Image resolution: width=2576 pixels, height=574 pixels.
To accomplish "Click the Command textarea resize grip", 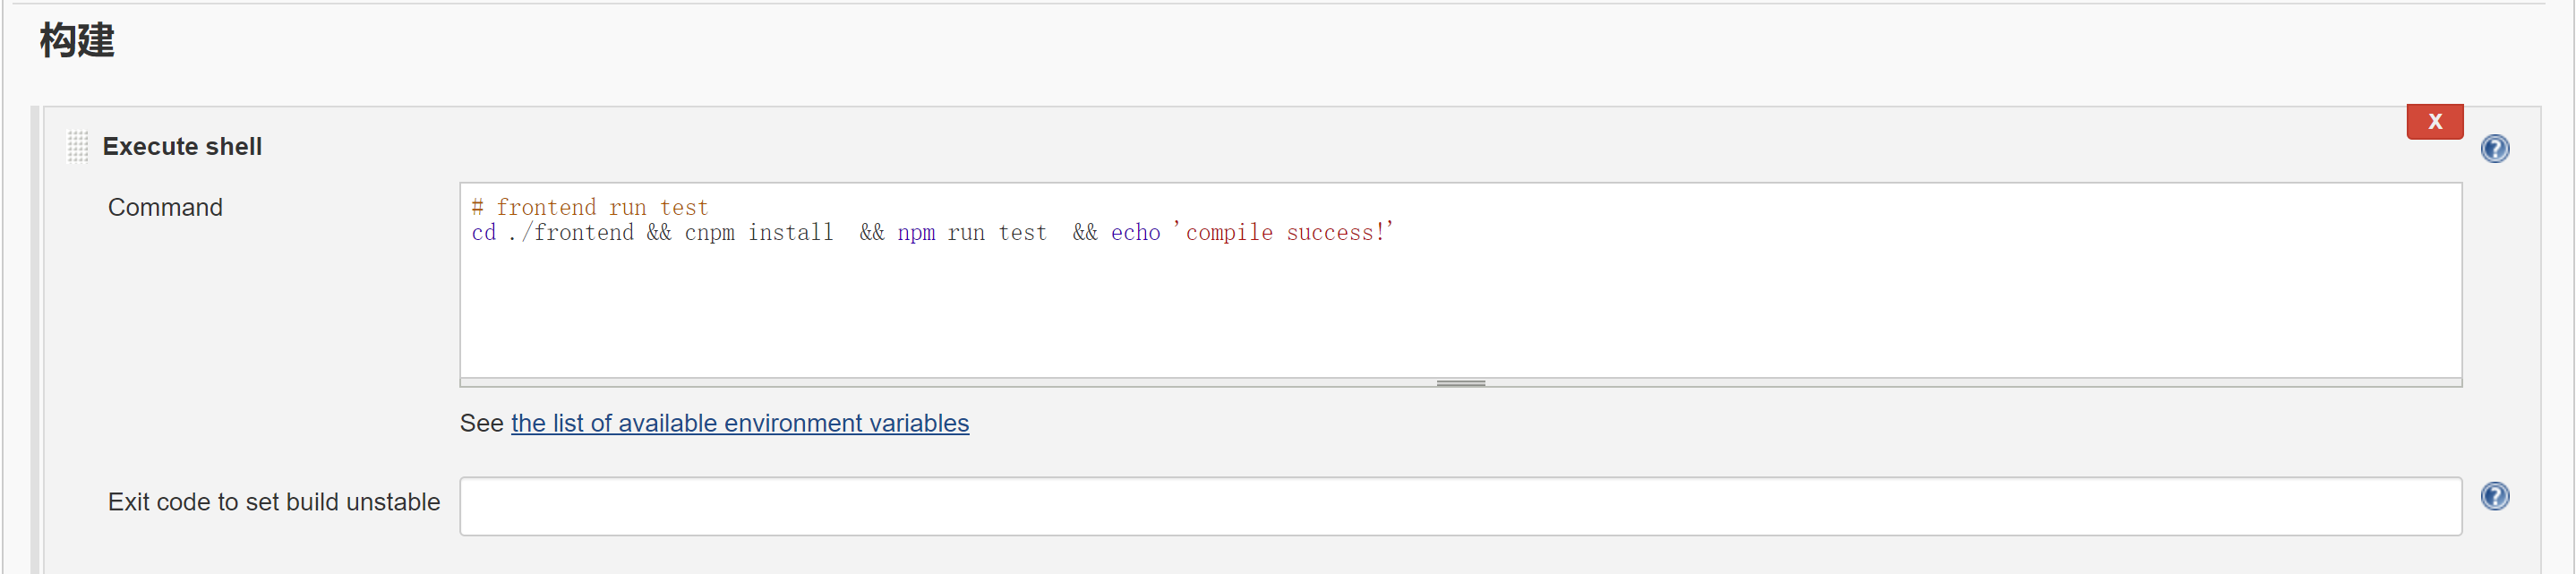I will point(1460,383).
